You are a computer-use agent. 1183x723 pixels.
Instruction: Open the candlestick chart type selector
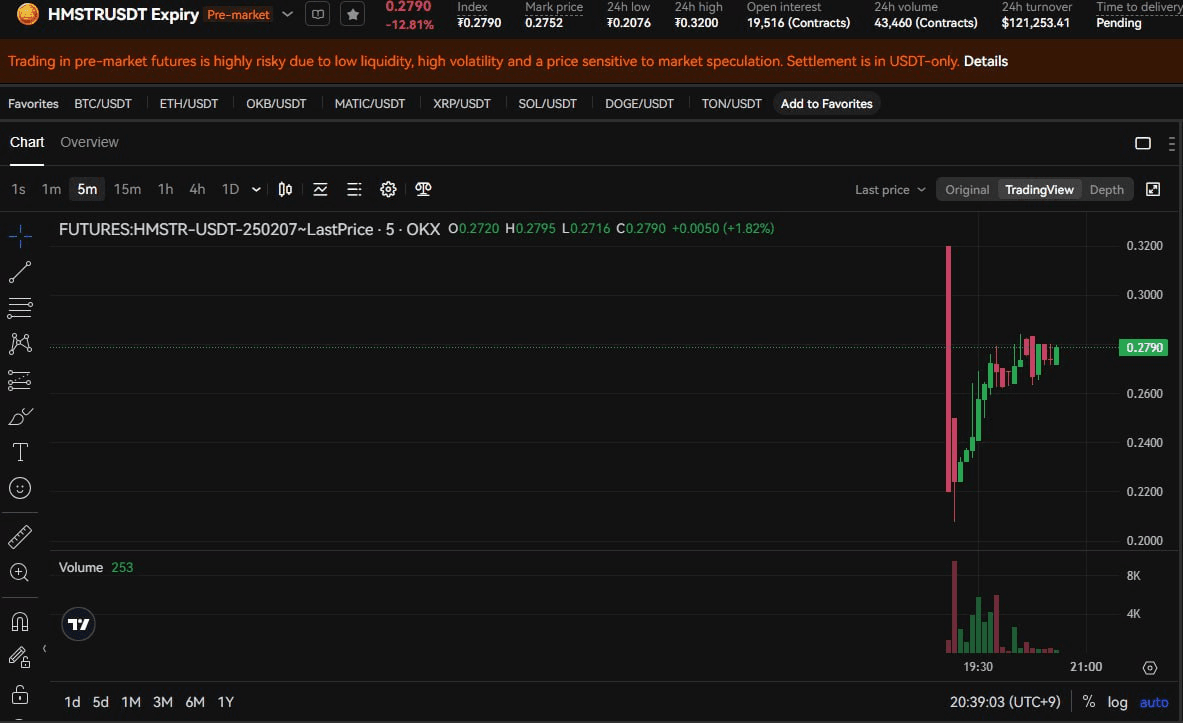(x=286, y=189)
